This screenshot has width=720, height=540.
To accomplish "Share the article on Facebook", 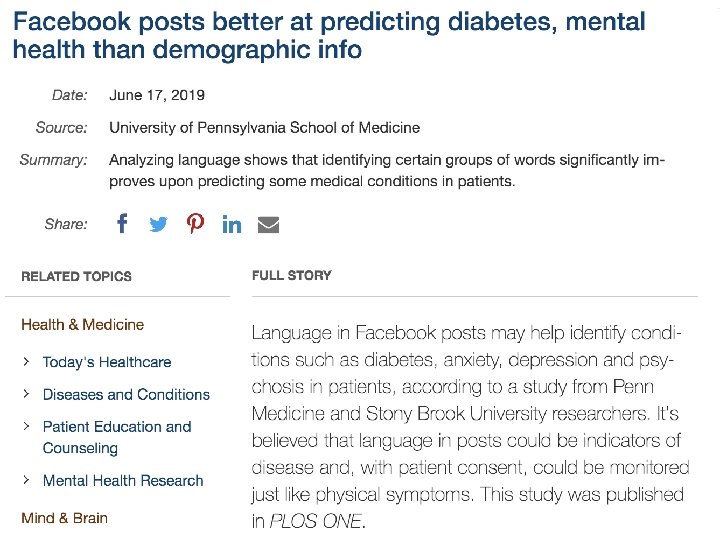I will pos(122,224).
